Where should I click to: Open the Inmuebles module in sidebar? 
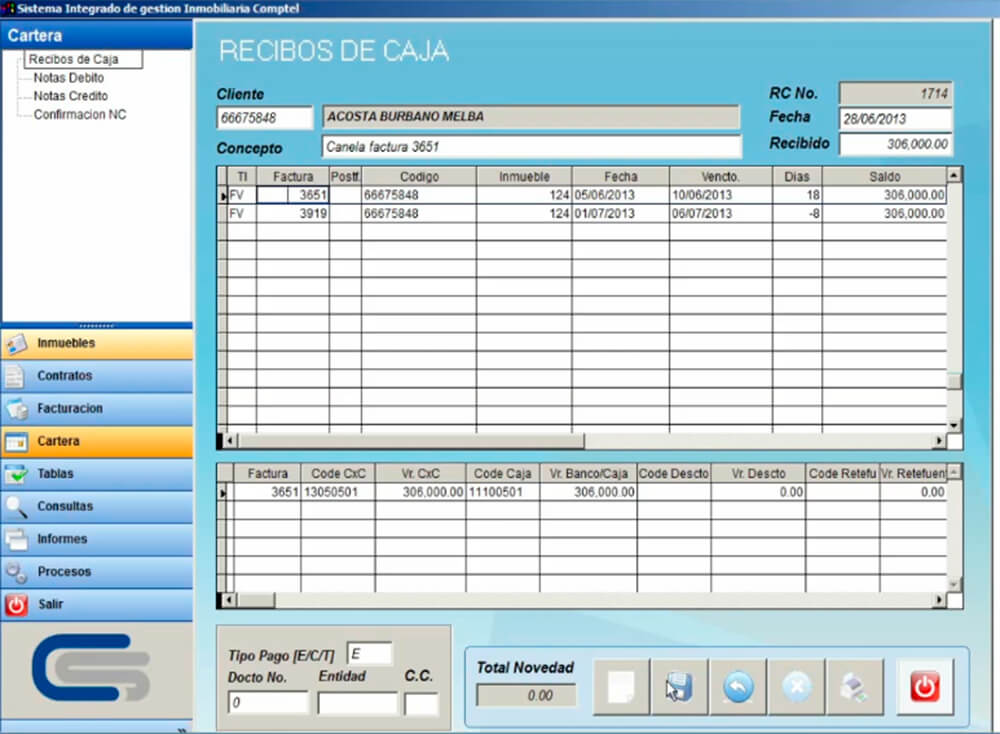point(97,343)
